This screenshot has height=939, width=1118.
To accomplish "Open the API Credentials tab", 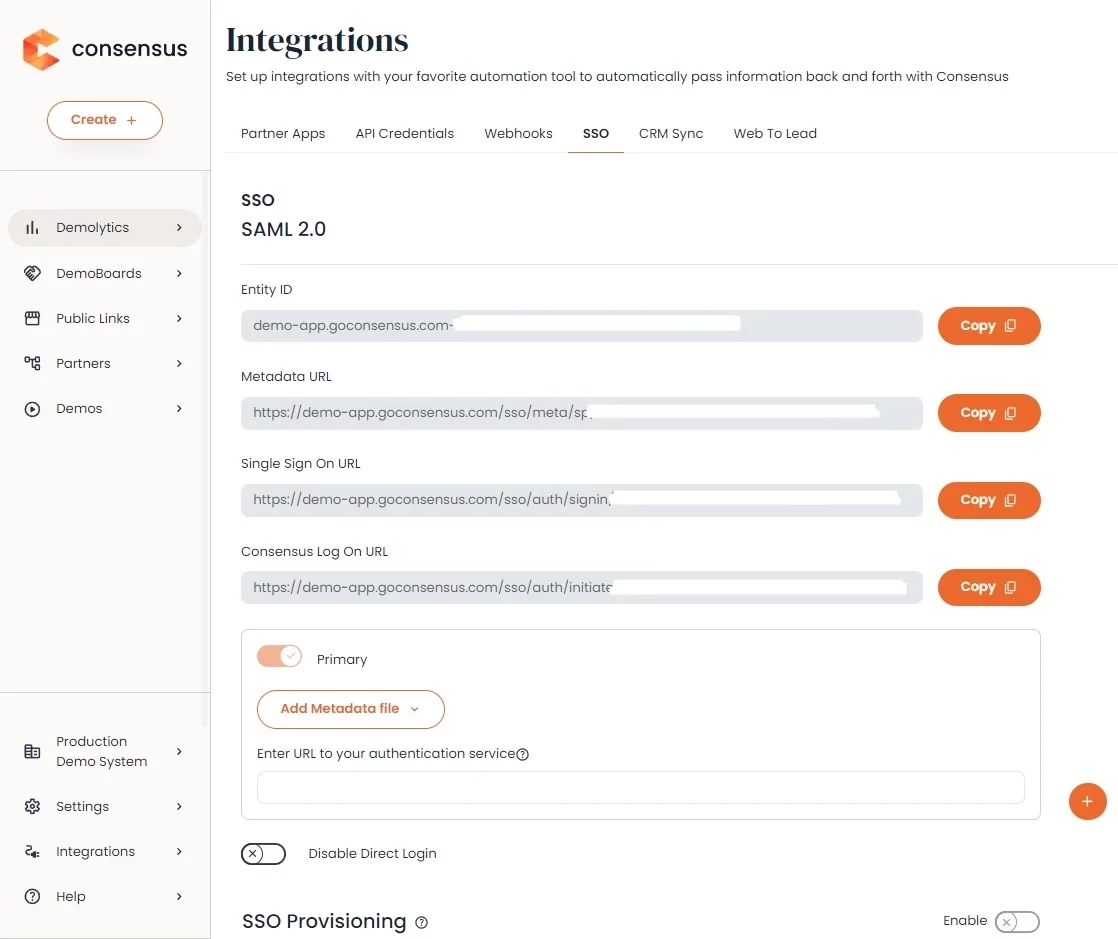I will [404, 133].
